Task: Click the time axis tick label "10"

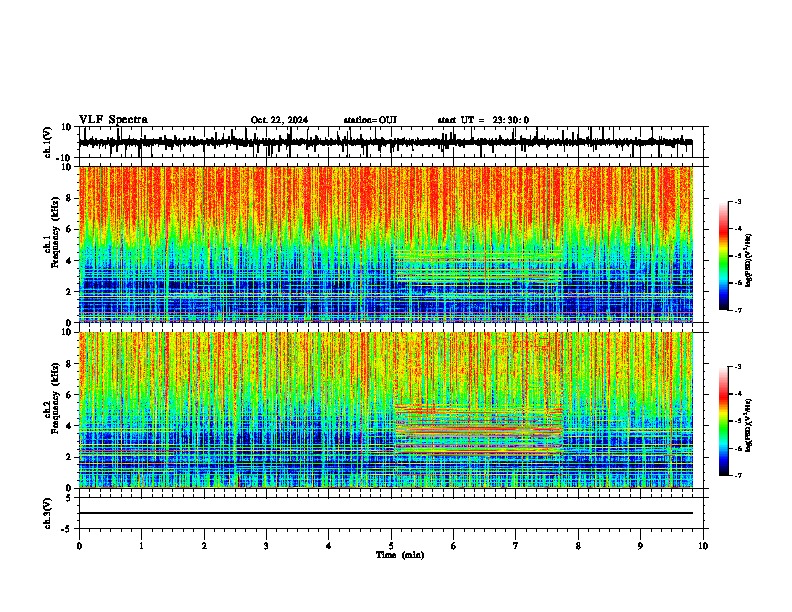Action: click(703, 546)
